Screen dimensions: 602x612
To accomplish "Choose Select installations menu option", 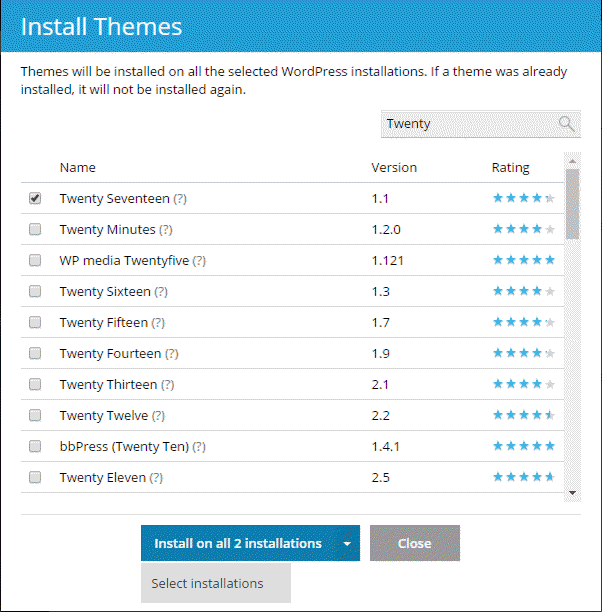I will 208,583.
